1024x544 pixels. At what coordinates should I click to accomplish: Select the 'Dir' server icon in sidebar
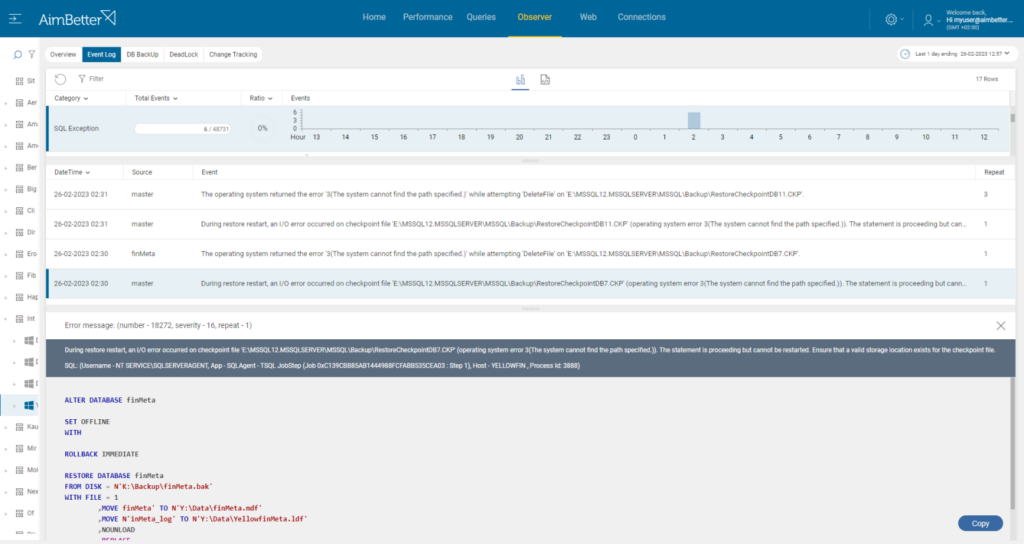click(19, 232)
